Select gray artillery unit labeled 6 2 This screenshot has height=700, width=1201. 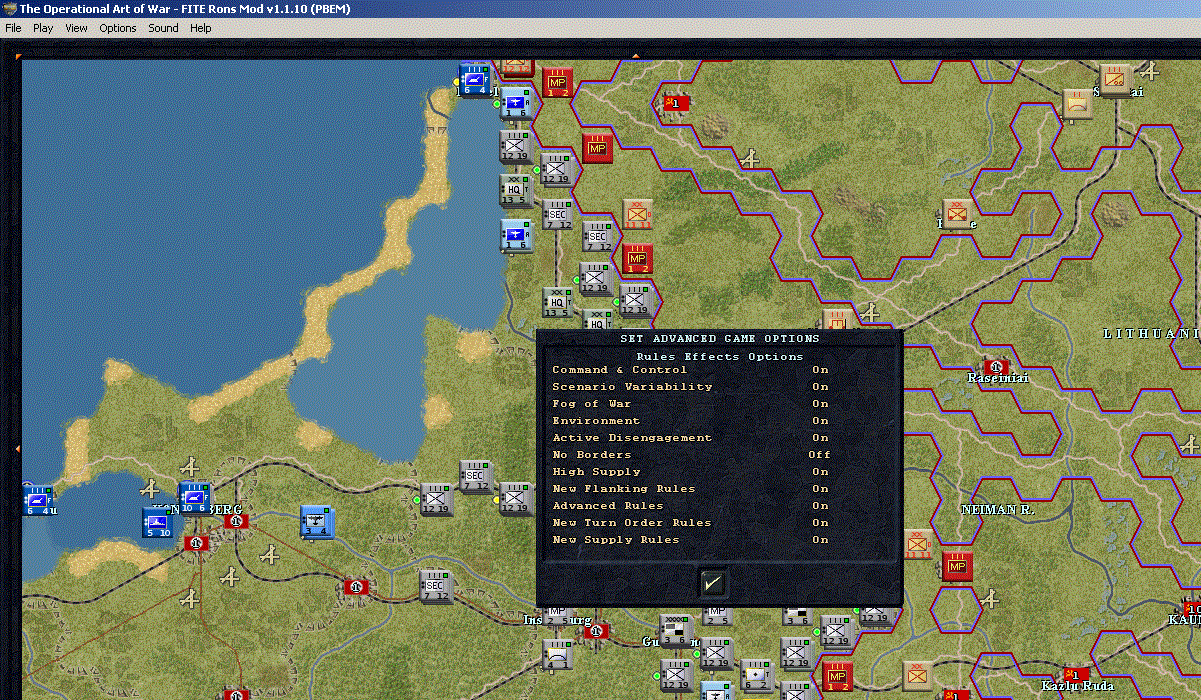click(756, 675)
